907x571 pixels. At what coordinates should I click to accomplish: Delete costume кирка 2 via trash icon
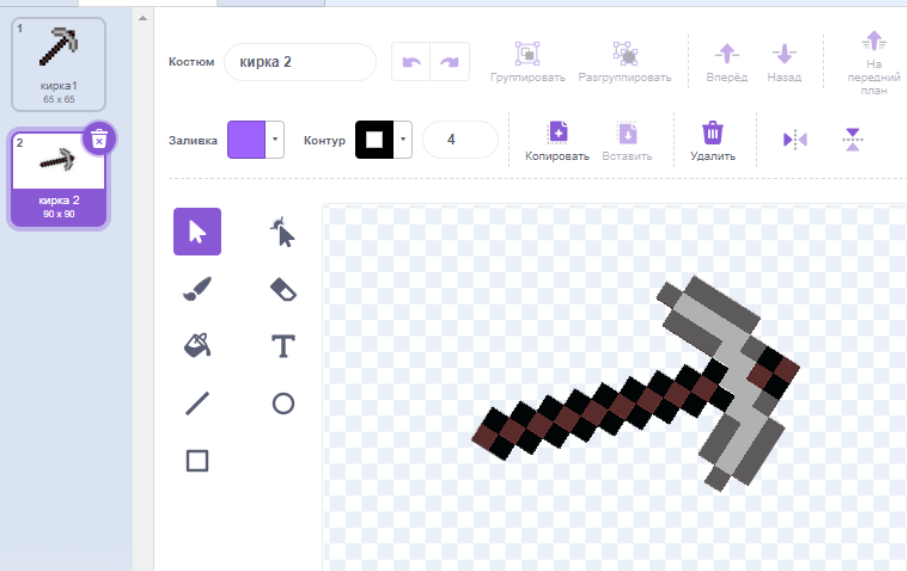click(x=99, y=139)
